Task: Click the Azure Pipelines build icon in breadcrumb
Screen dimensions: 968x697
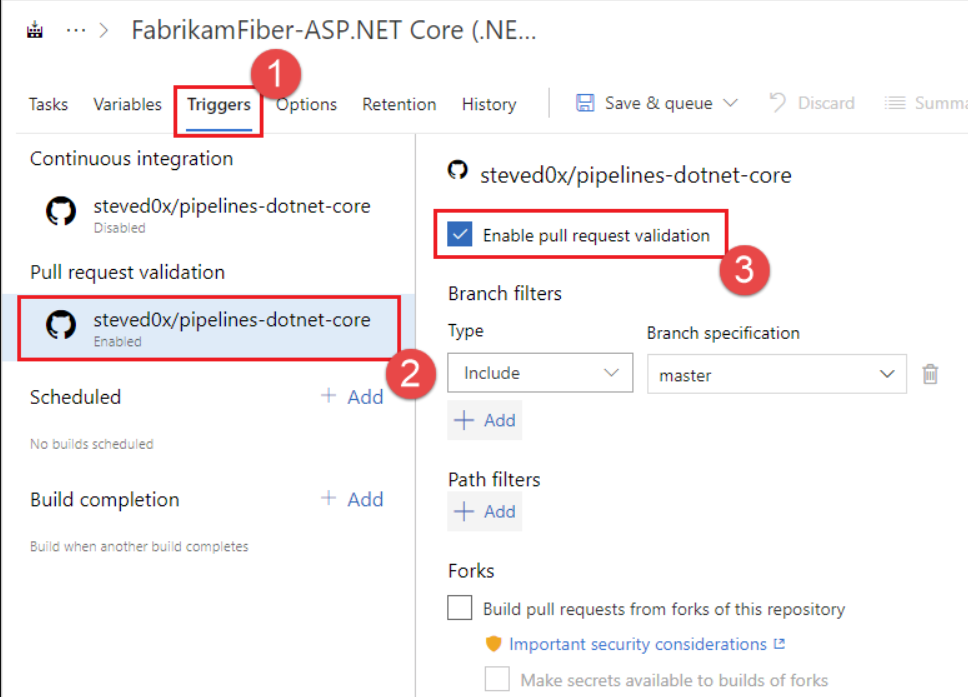Action: [x=35, y=30]
